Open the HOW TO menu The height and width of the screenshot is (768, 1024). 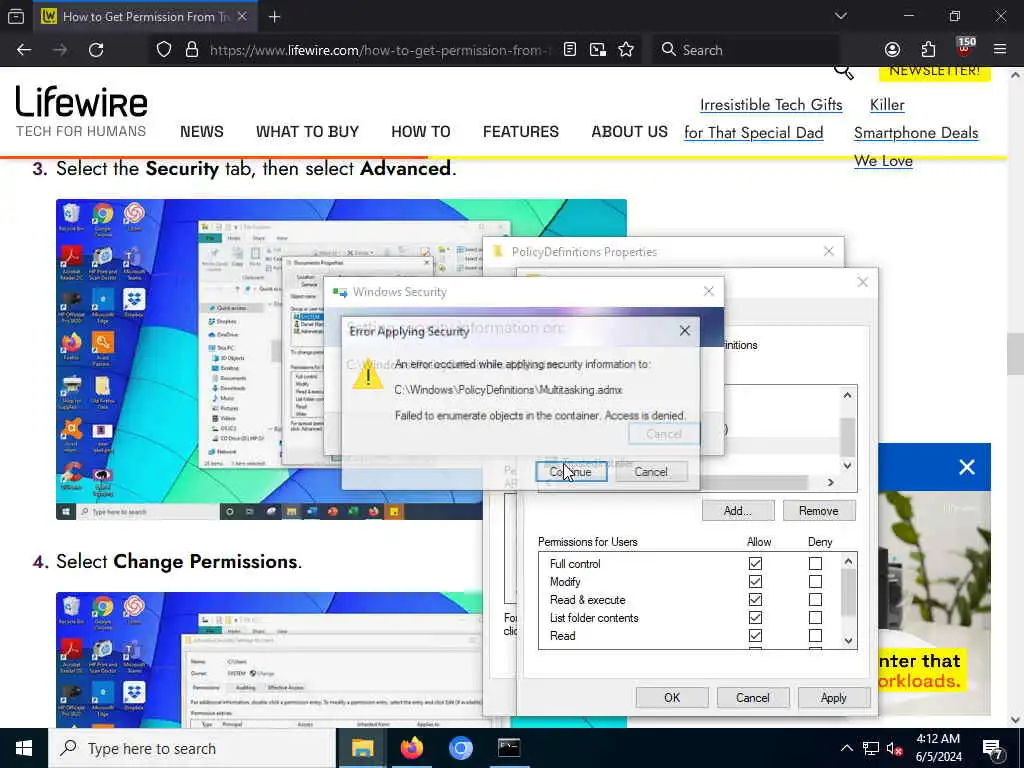tap(421, 132)
